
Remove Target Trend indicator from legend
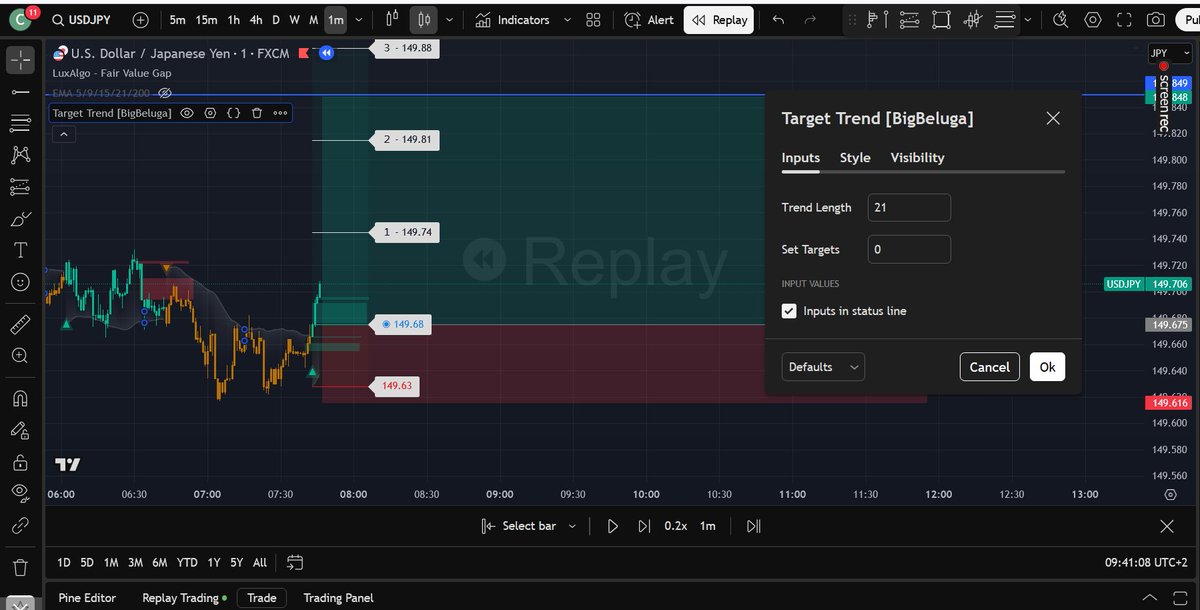click(256, 113)
